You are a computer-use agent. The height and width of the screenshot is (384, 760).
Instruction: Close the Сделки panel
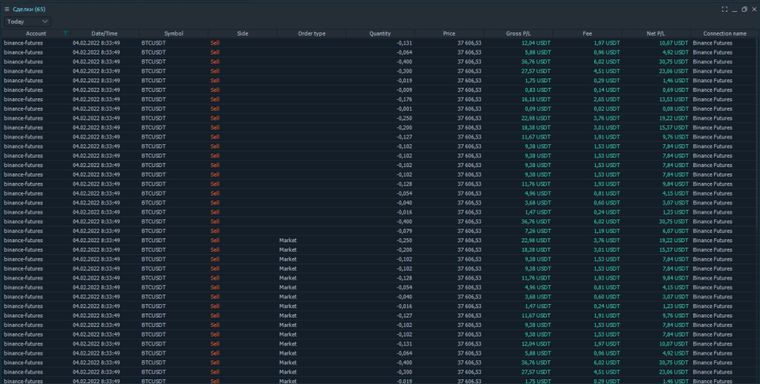coord(754,9)
